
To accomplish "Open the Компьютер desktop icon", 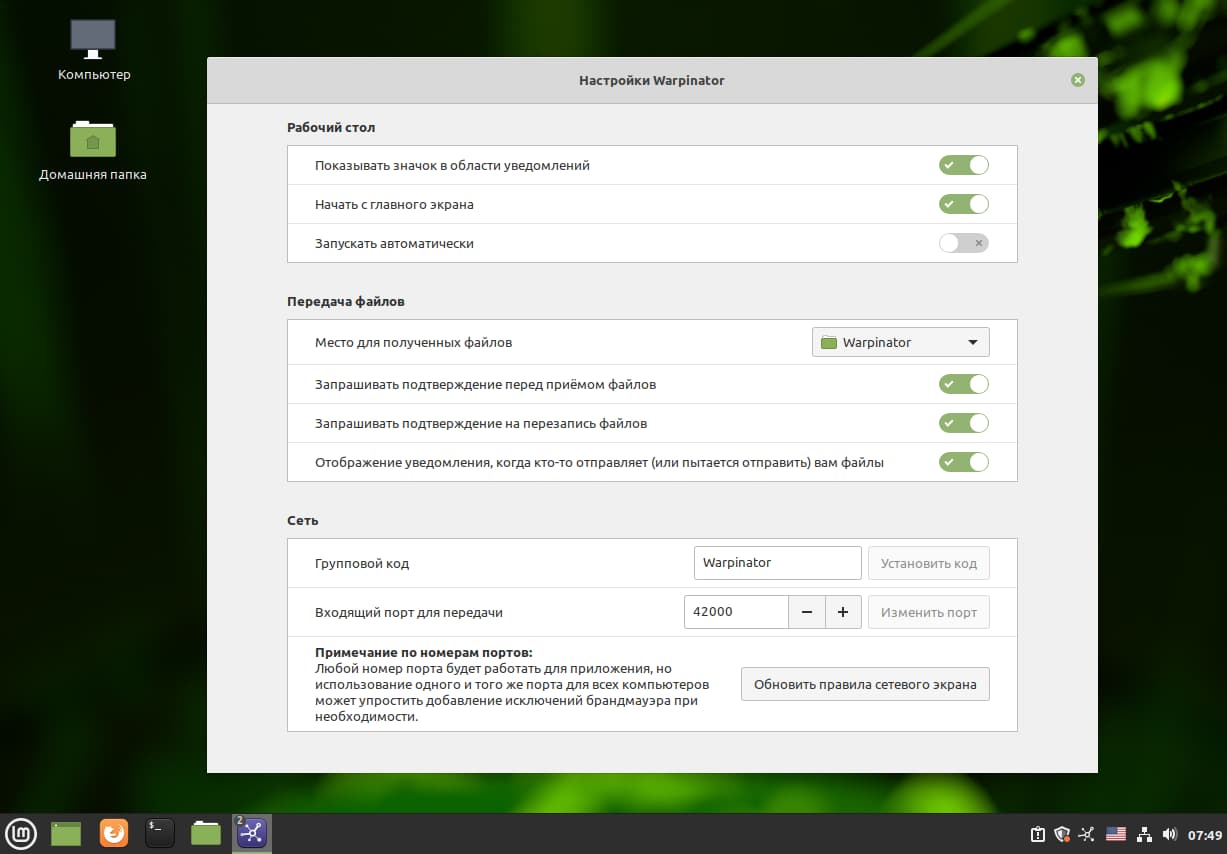I will pos(93,50).
